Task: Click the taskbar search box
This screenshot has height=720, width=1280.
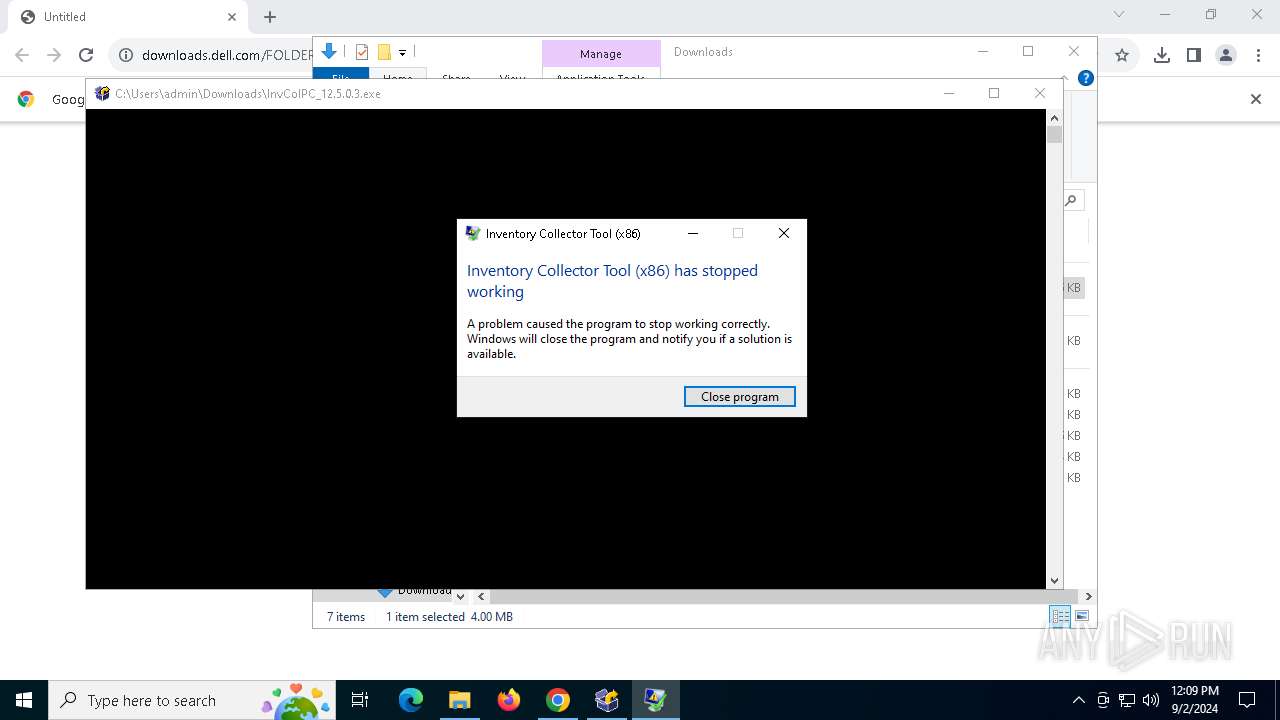Action: click(193, 700)
